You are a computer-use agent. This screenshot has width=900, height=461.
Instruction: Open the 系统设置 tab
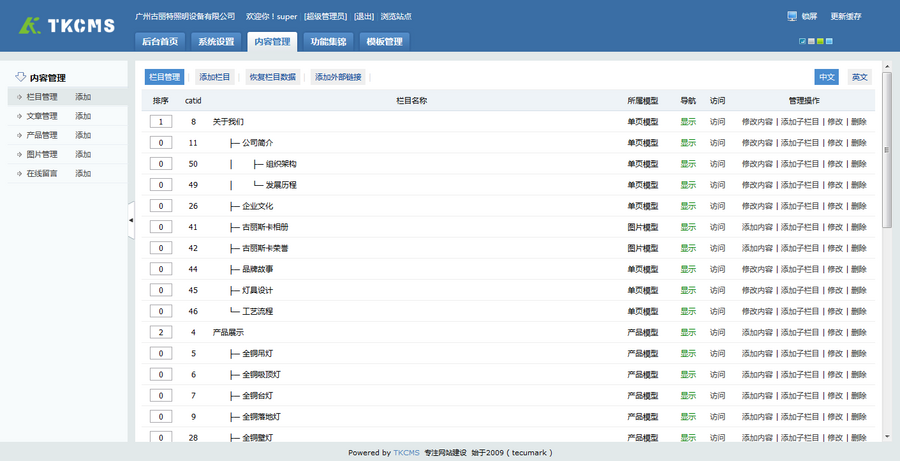(x=216, y=42)
